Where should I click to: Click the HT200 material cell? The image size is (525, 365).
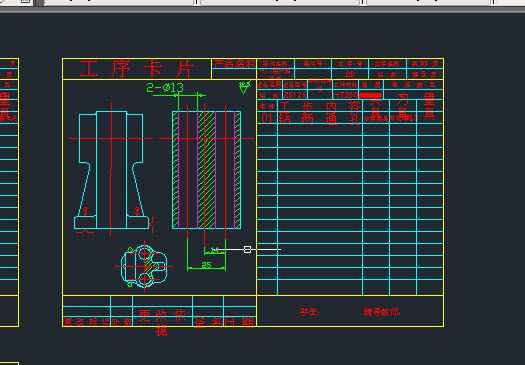346,95
